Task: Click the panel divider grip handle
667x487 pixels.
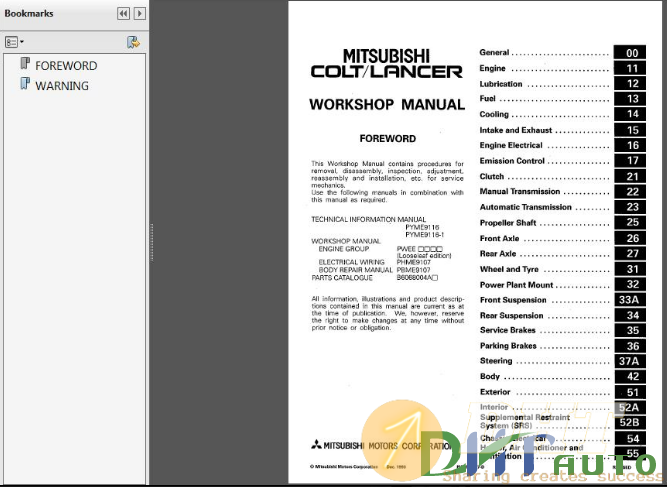Action: pos(151,242)
